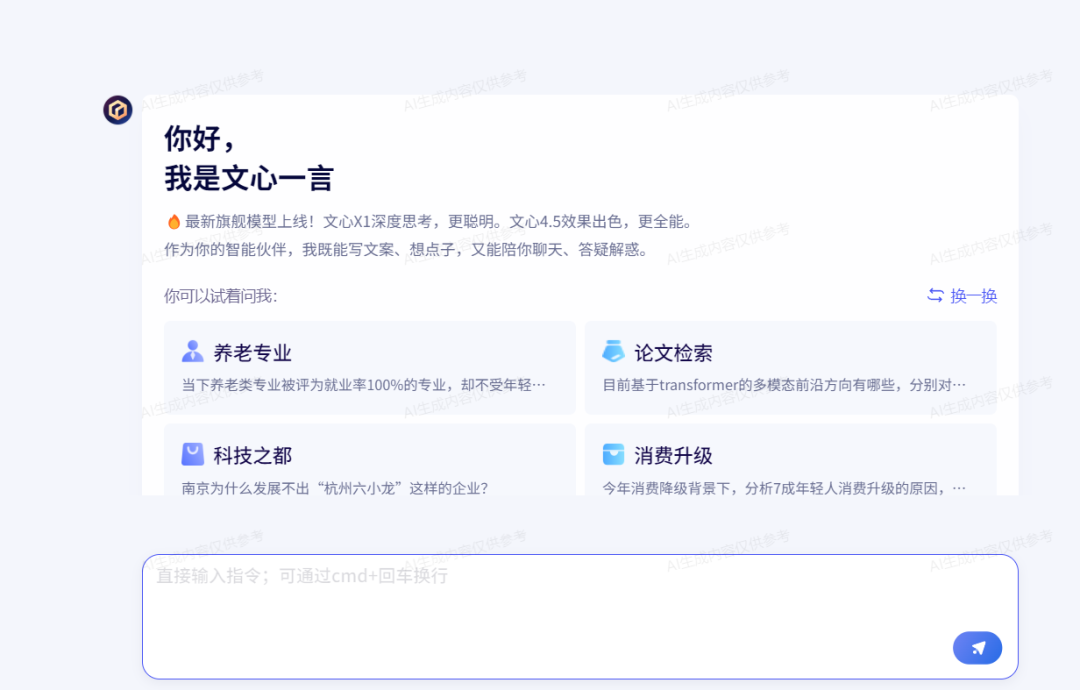Viewport: 1080px width, 690px height.
Task: Click the transformer多模态前沿方向 prompt text
Action: (784, 385)
